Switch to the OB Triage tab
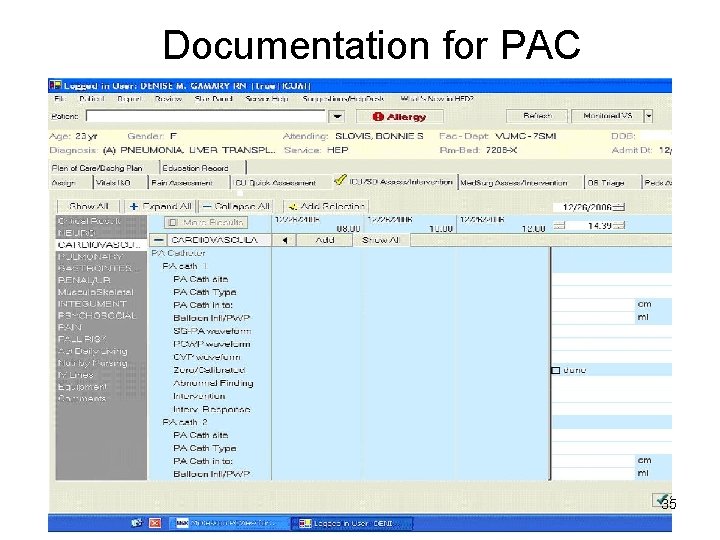Screen dimensions: 720x540 coord(611,183)
